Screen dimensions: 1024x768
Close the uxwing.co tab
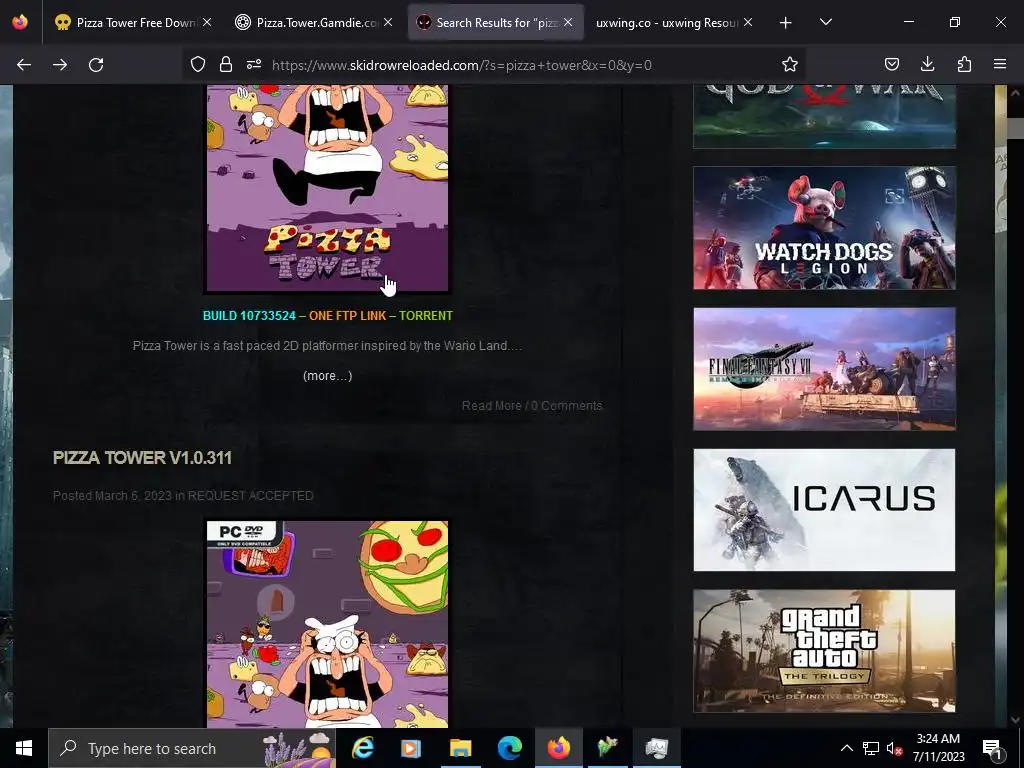pyautogui.click(x=748, y=22)
